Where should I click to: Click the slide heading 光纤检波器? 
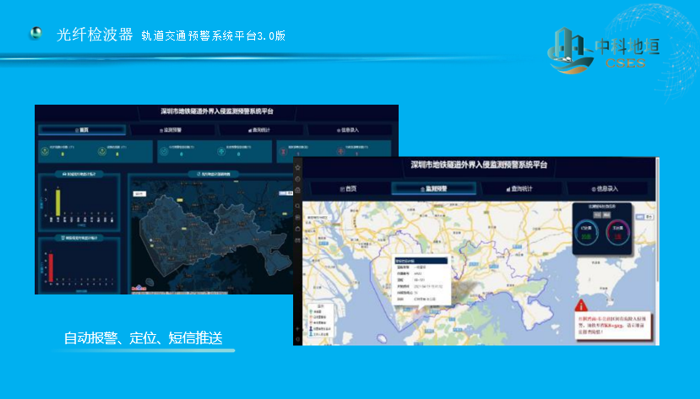[95, 34]
